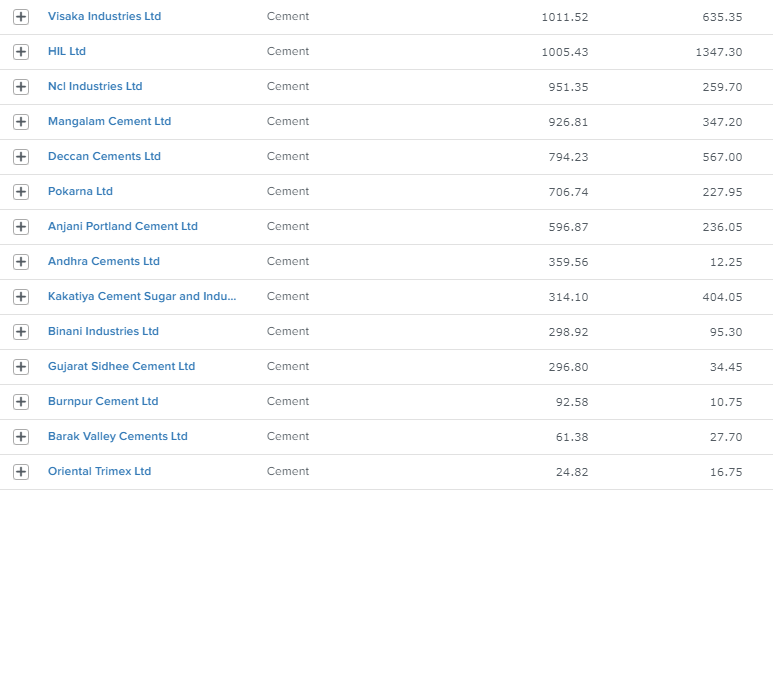Expand the Visaka Industries Ltd row

click(x=21, y=17)
